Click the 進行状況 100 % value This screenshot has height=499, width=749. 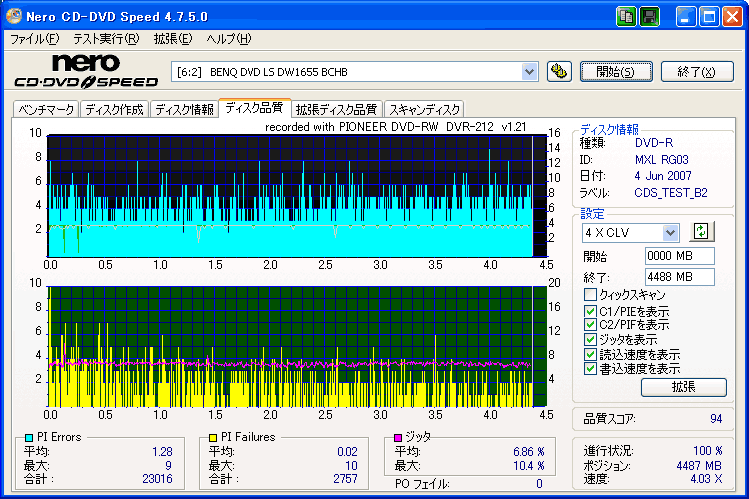707,451
